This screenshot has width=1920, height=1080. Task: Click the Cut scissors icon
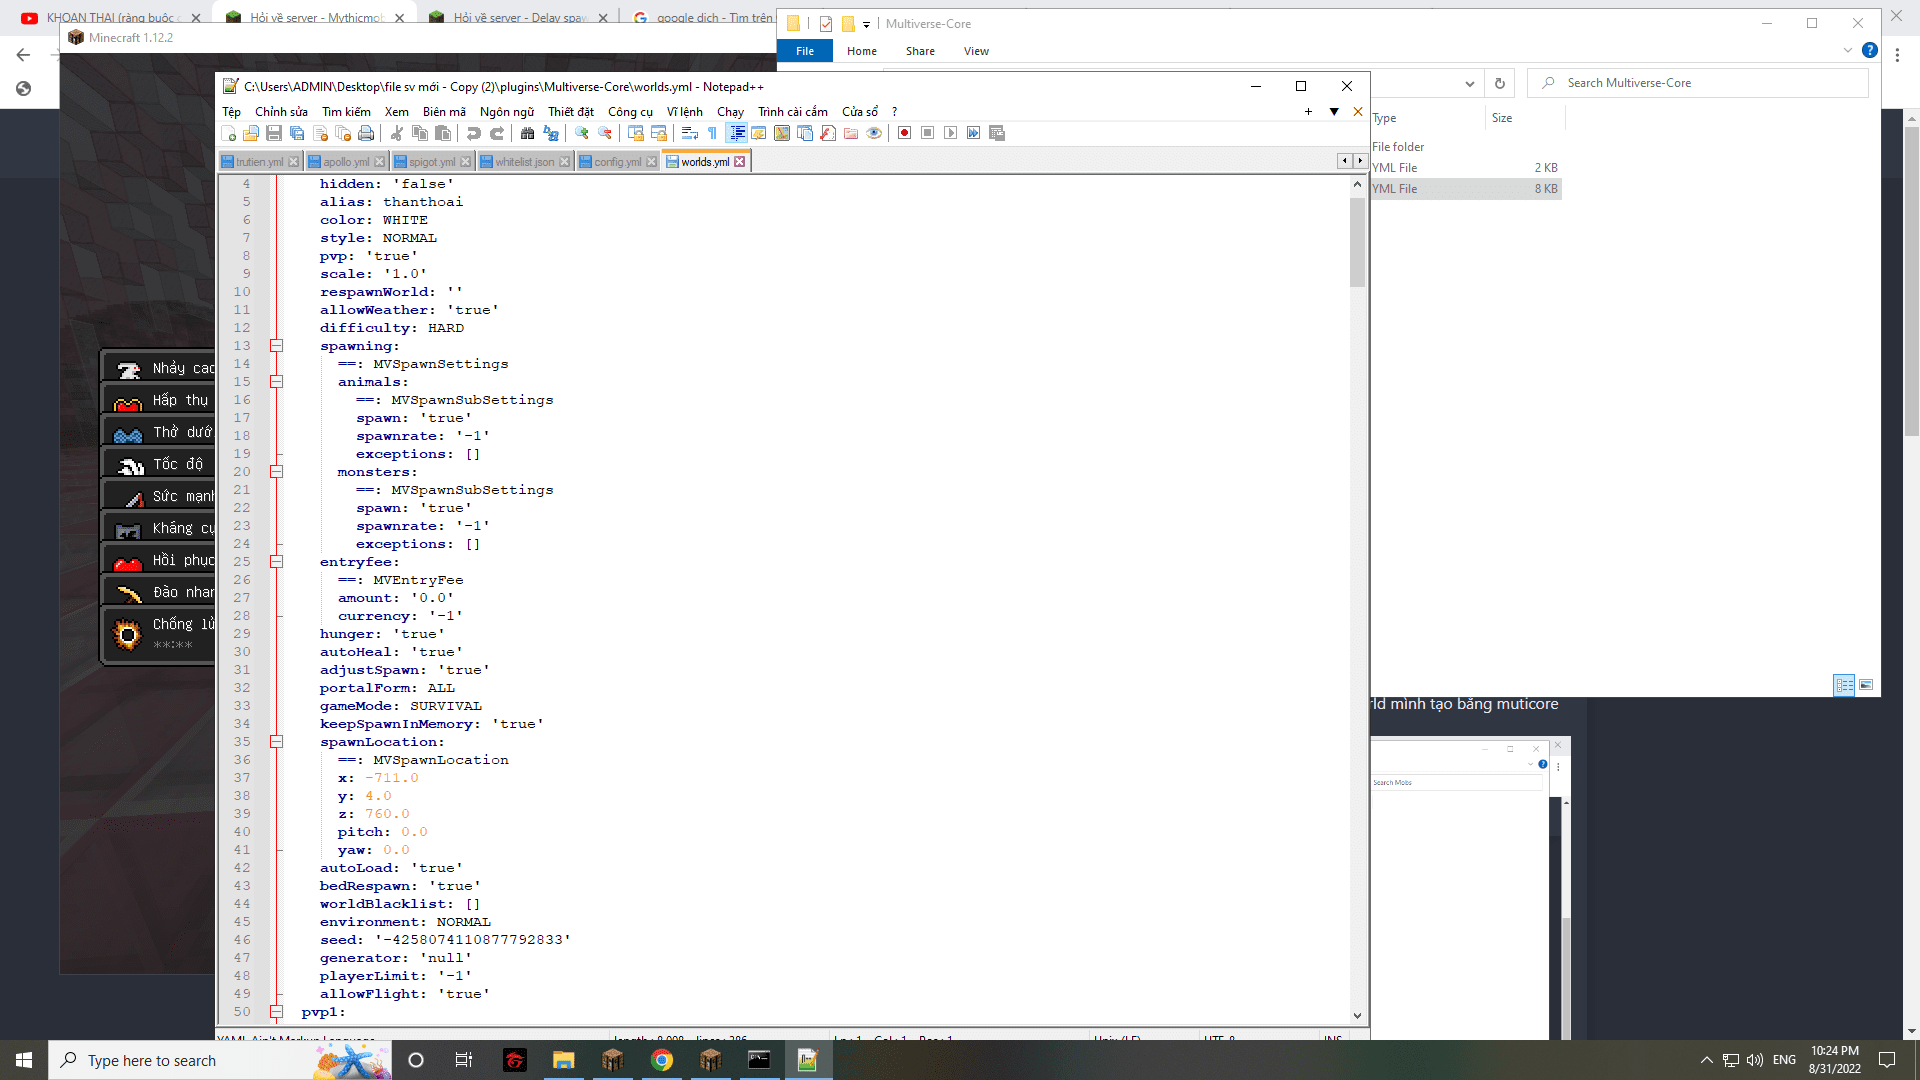(x=397, y=133)
